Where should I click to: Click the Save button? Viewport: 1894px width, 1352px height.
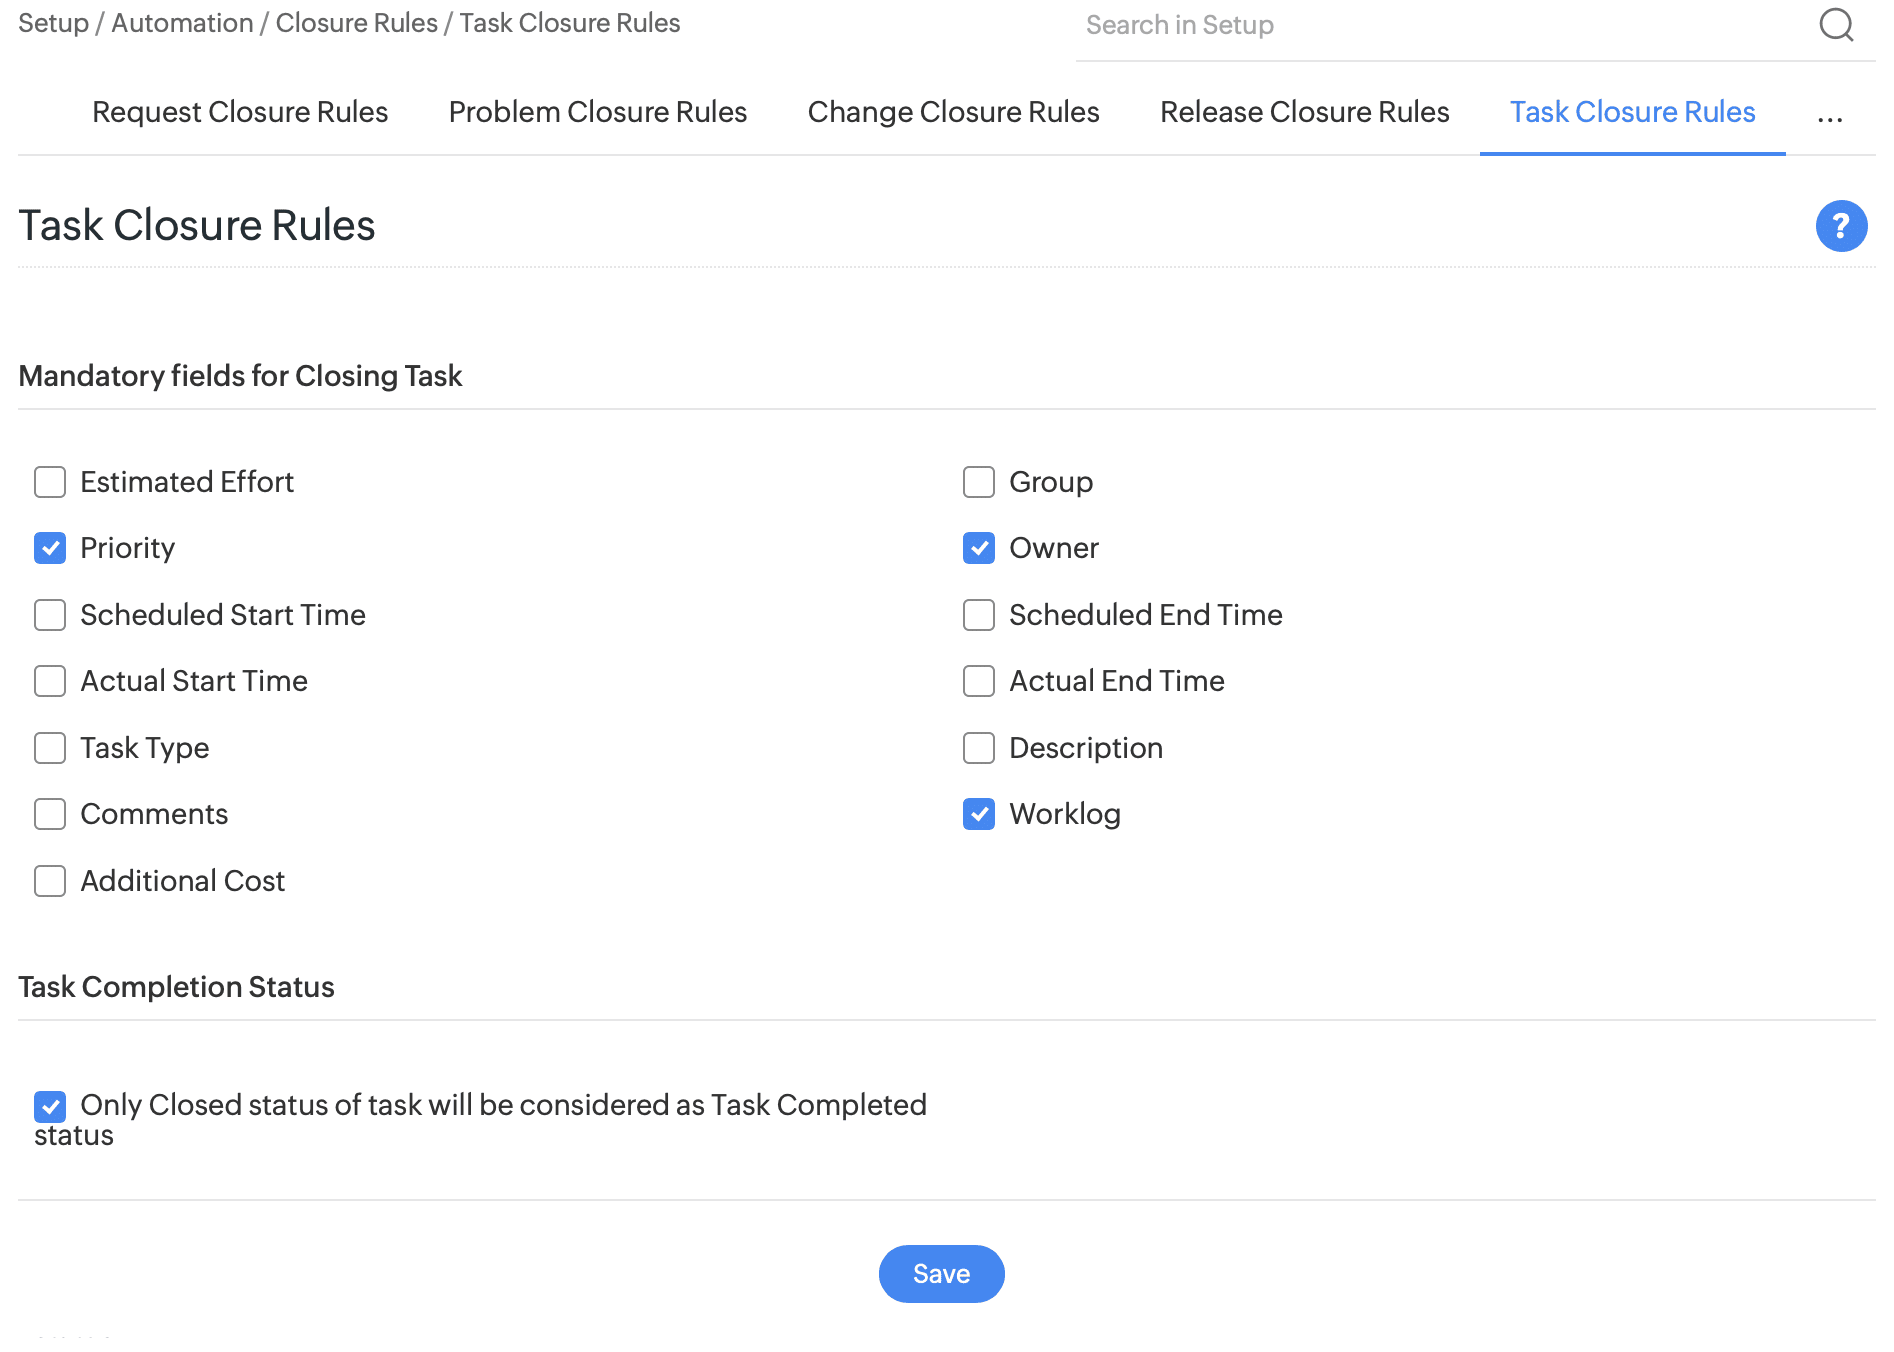point(941,1273)
